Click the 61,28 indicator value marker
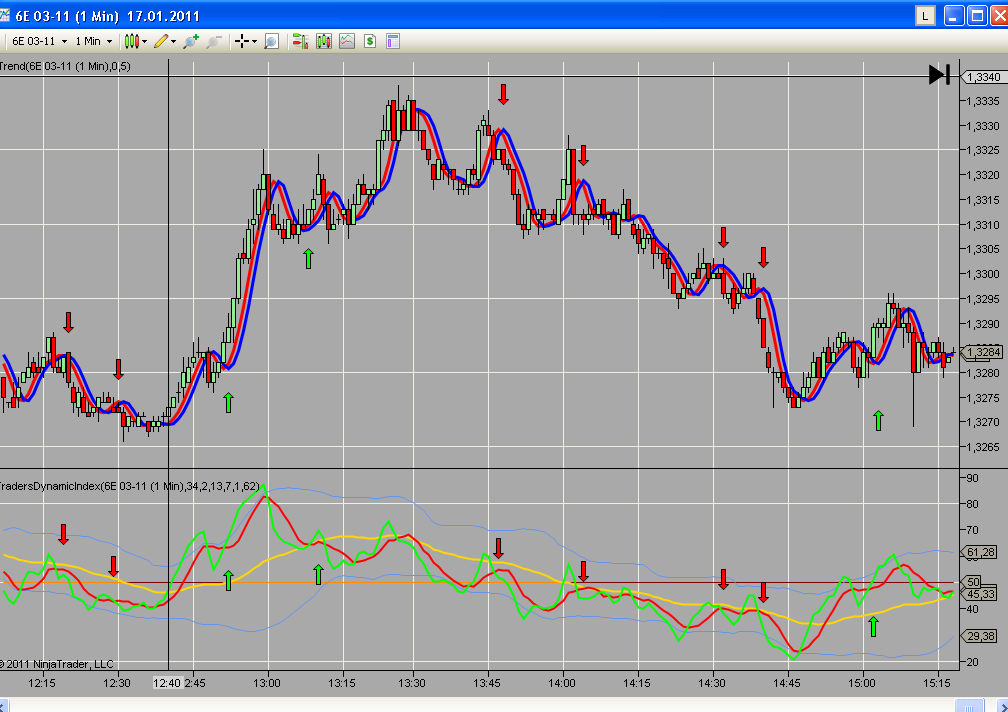The image size is (1008, 712). tap(978, 552)
